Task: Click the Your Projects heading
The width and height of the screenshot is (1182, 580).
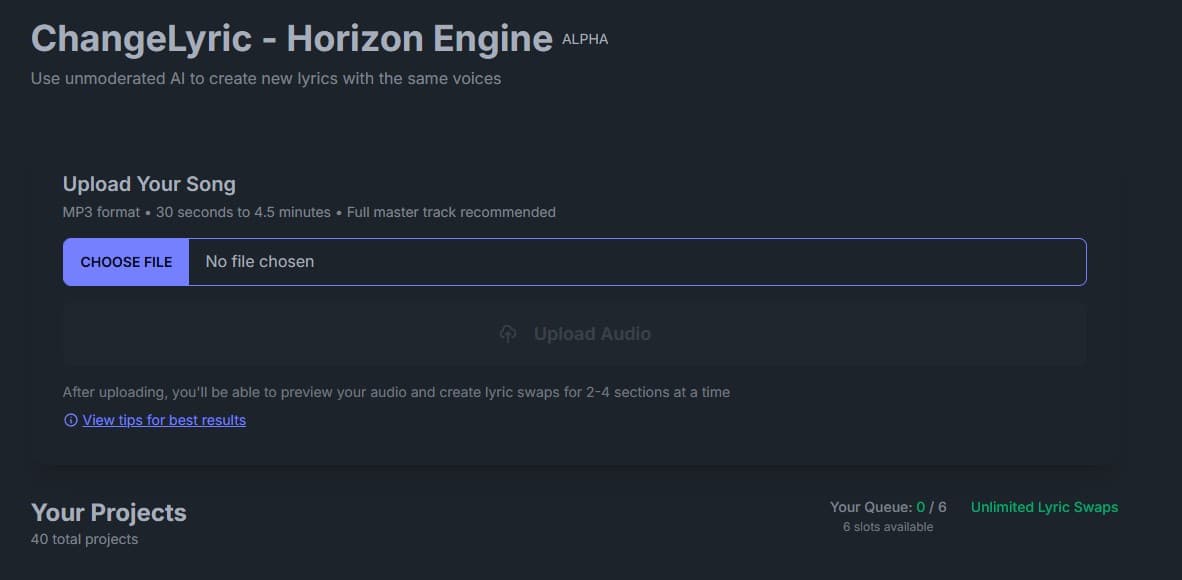Action: coord(108,512)
